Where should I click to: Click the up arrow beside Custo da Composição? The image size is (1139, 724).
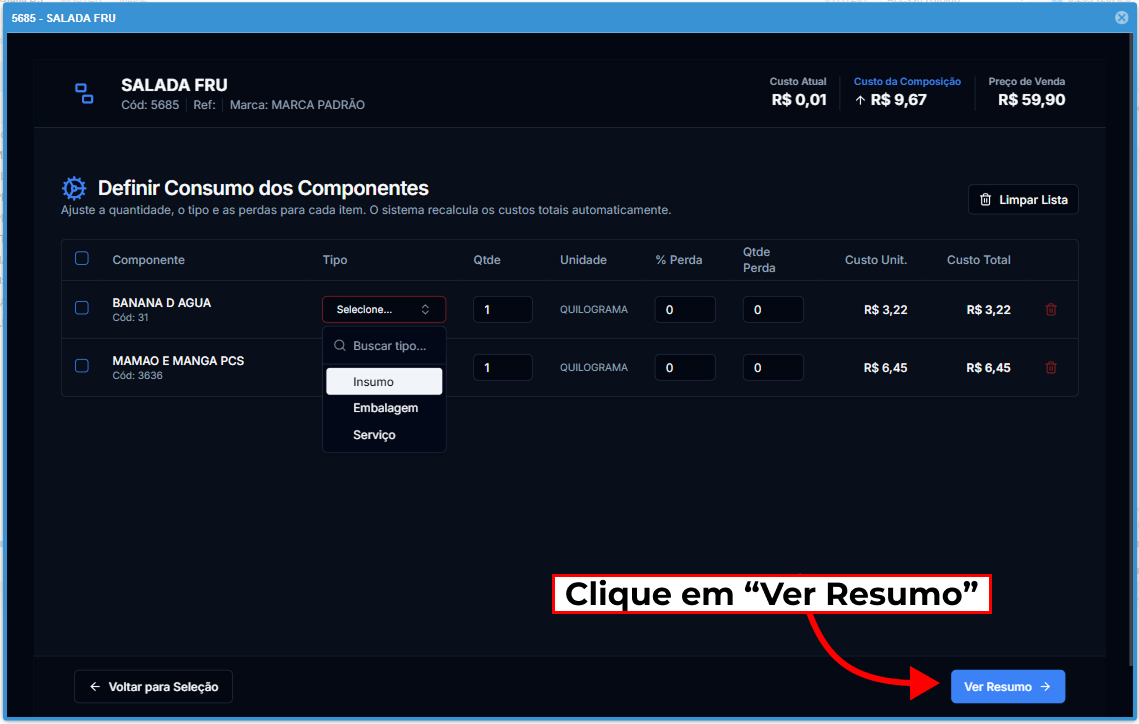click(x=860, y=100)
